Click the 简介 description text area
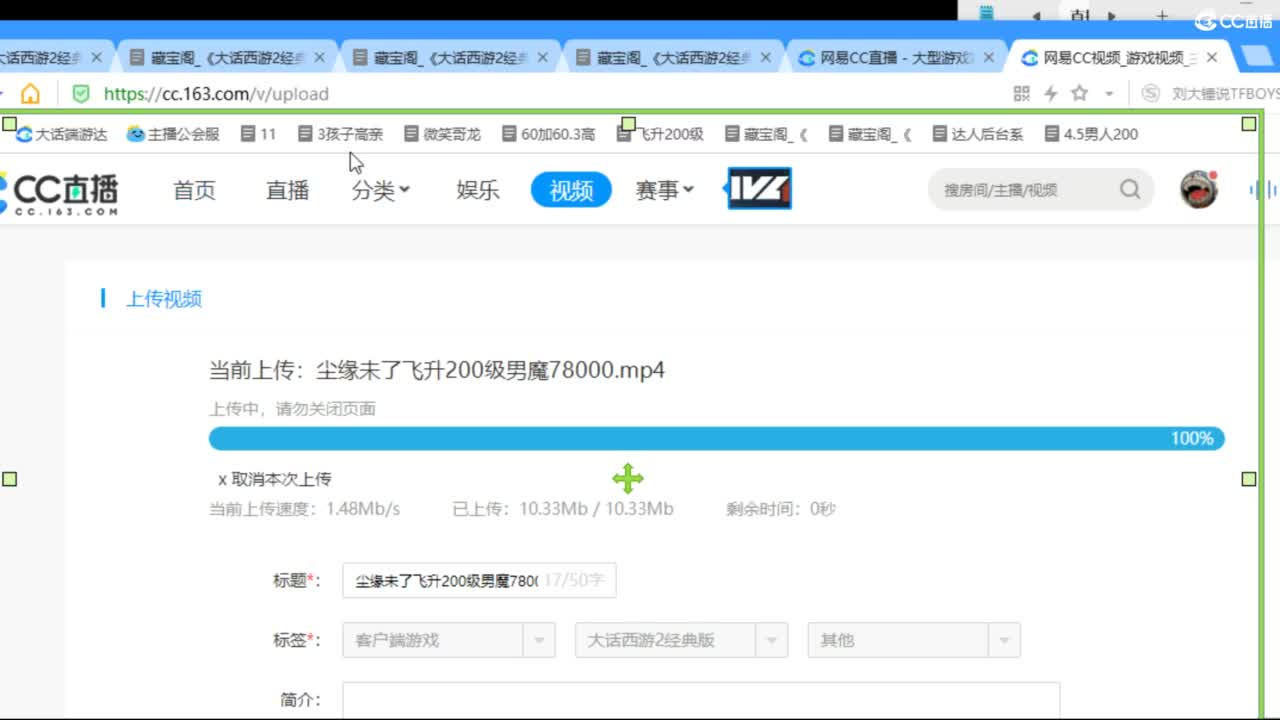 click(x=701, y=700)
